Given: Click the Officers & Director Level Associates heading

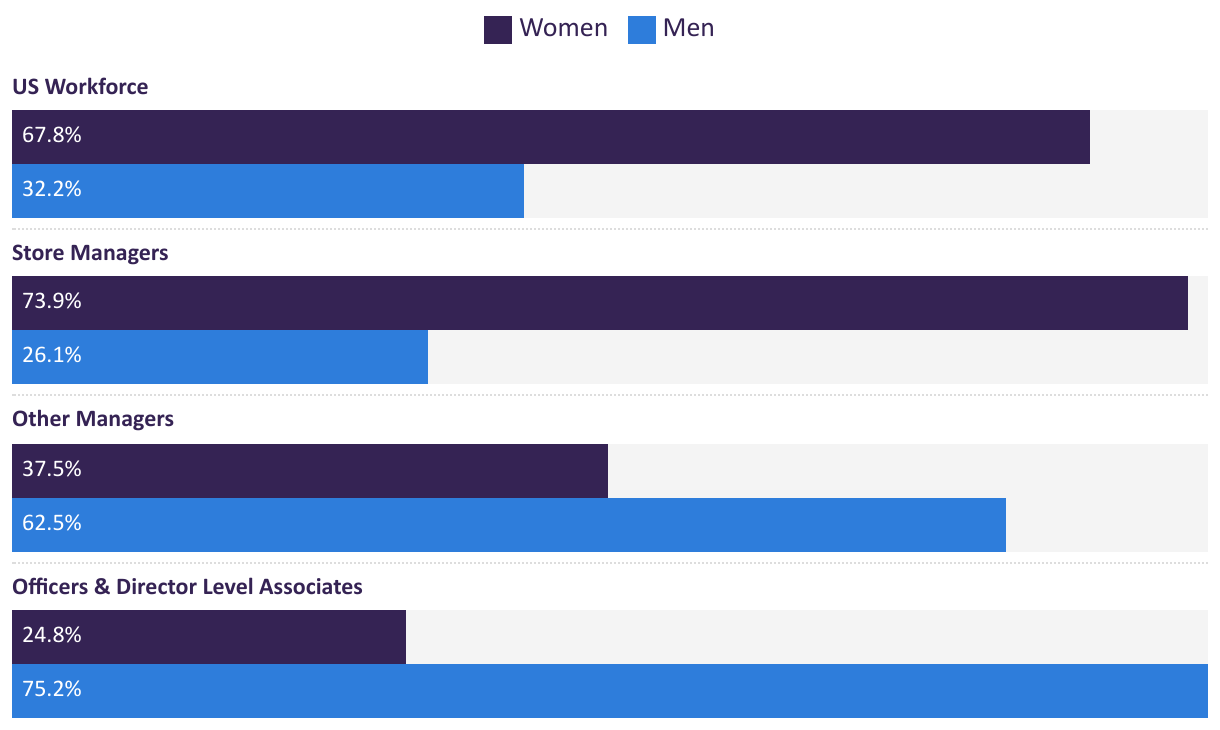Looking at the screenshot, I should coord(187,587).
